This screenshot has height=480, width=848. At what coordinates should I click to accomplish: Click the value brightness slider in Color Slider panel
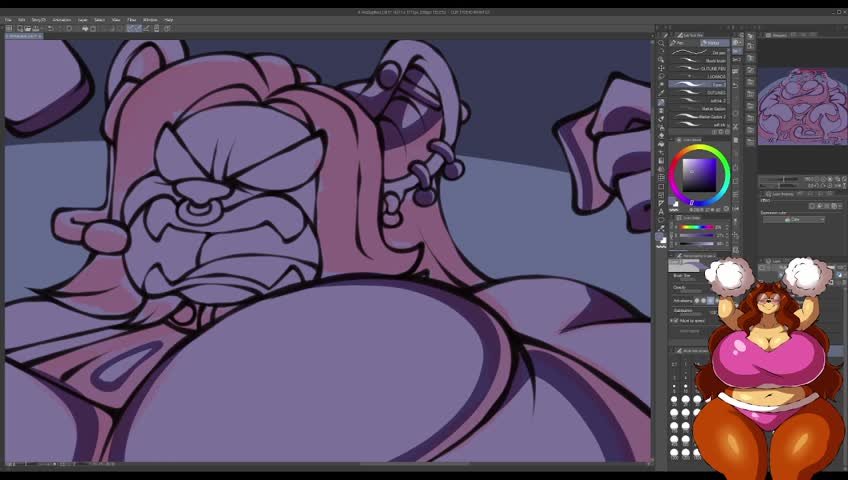pos(697,243)
